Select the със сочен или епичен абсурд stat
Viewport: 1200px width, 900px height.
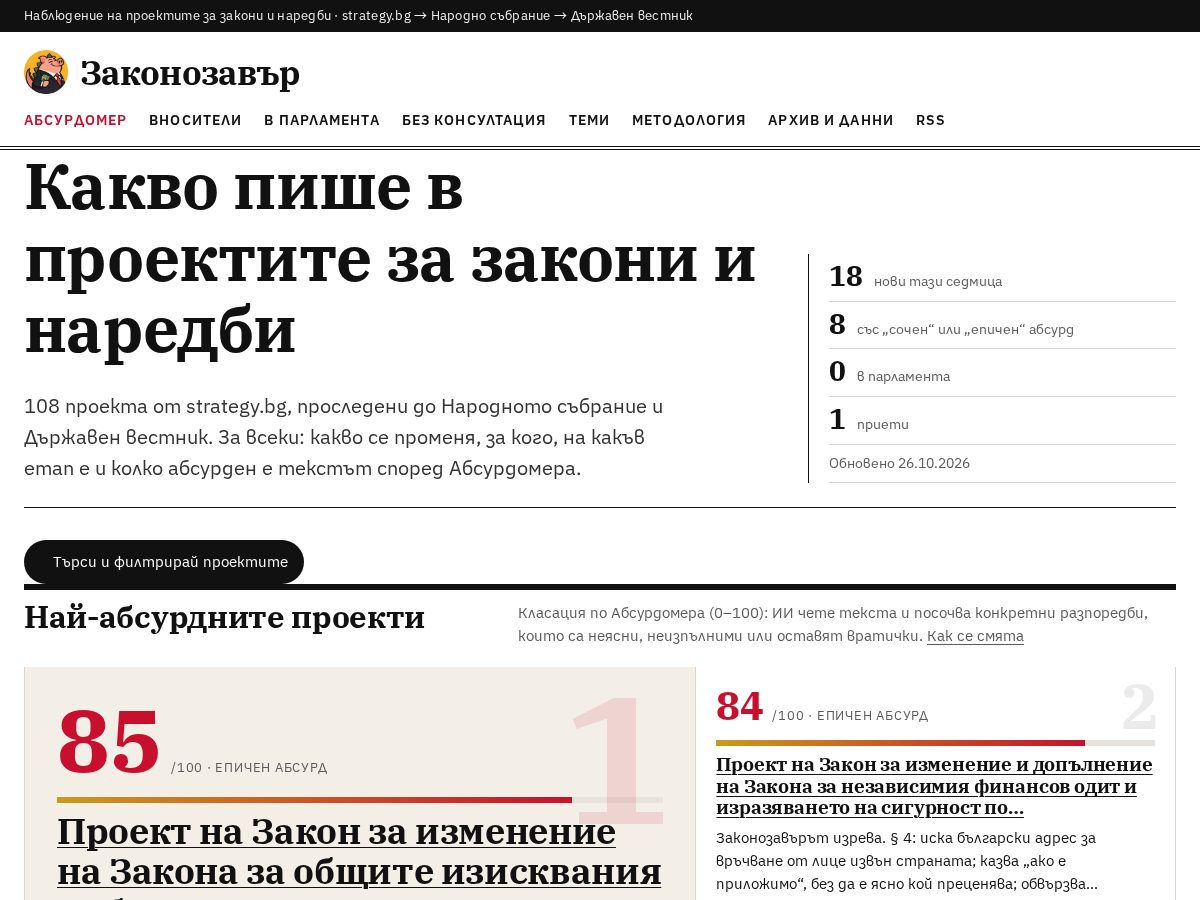1002,325
